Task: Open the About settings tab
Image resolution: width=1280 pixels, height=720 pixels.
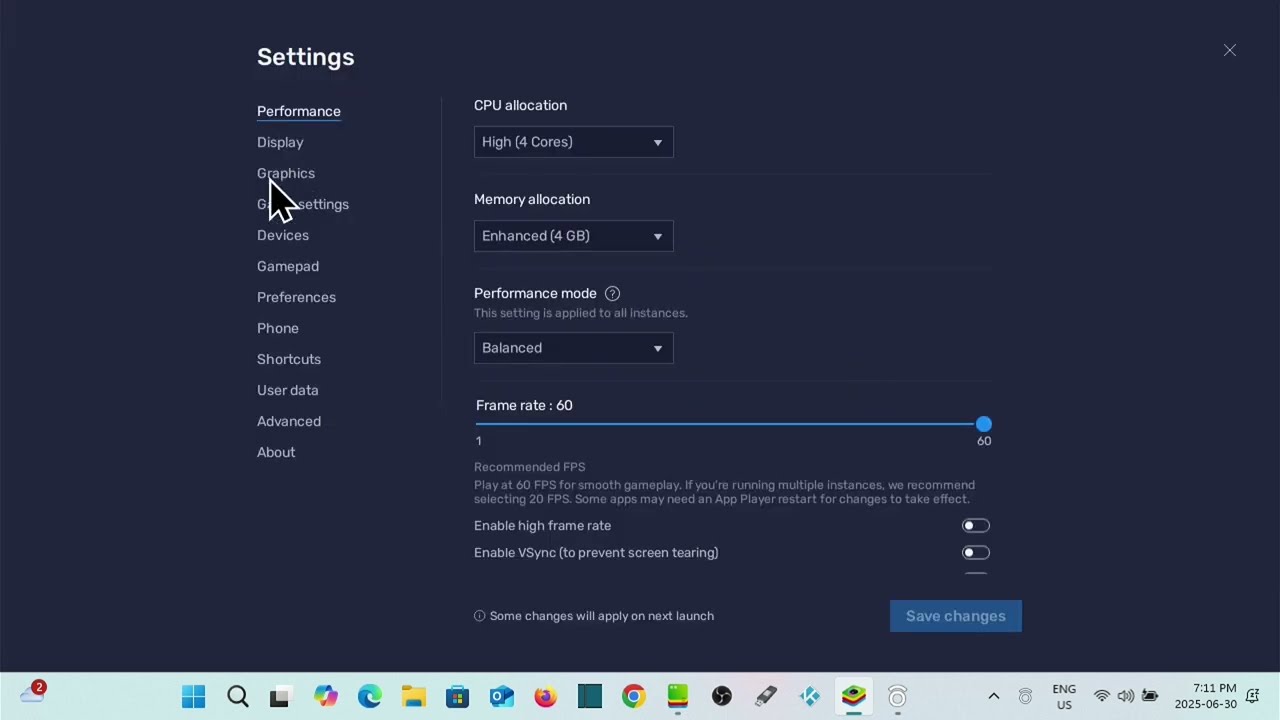Action: click(x=276, y=452)
